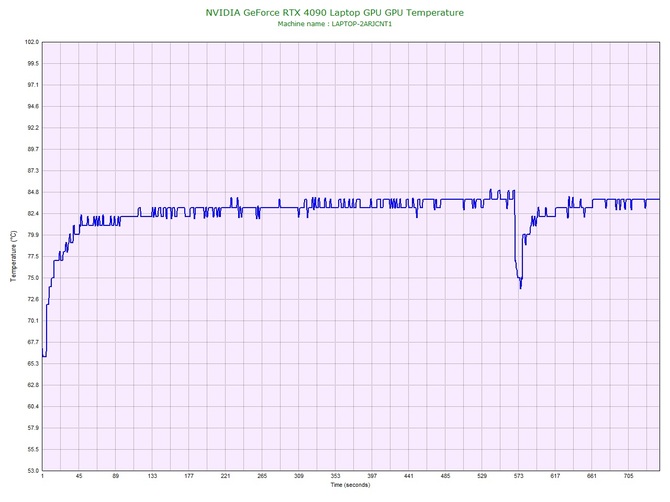Click the 102.0 y-axis value

tap(32, 42)
